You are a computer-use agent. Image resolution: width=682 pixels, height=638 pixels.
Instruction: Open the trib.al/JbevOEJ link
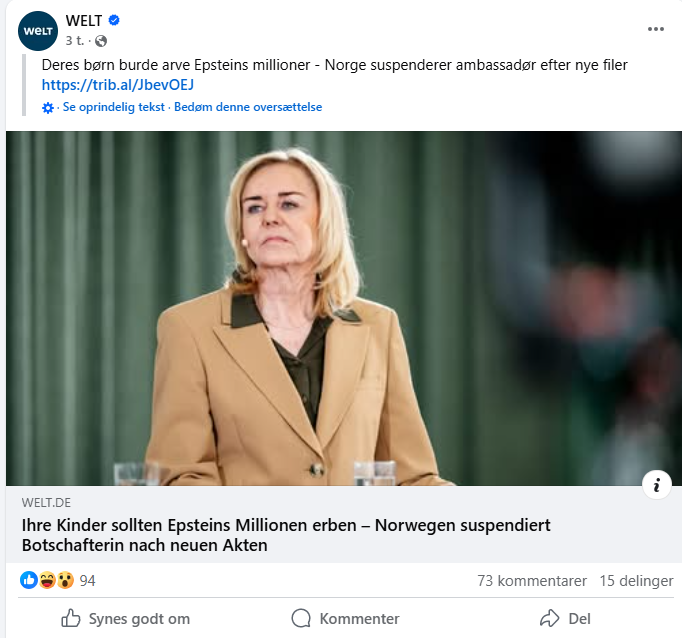tap(118, 84)
